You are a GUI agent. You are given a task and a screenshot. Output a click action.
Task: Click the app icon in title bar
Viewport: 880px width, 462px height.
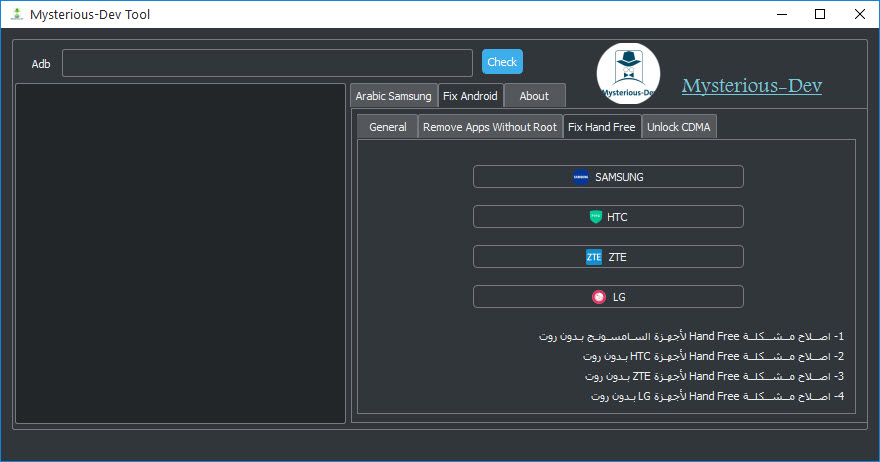click(x=17, y=14)
